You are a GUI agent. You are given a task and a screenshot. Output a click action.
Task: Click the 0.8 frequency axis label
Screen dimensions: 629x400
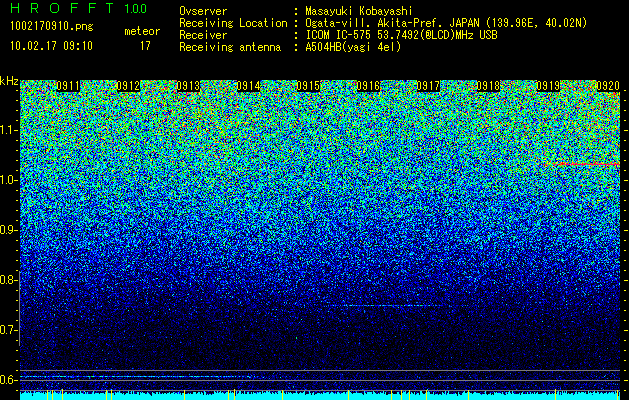(x=8, y=280)
